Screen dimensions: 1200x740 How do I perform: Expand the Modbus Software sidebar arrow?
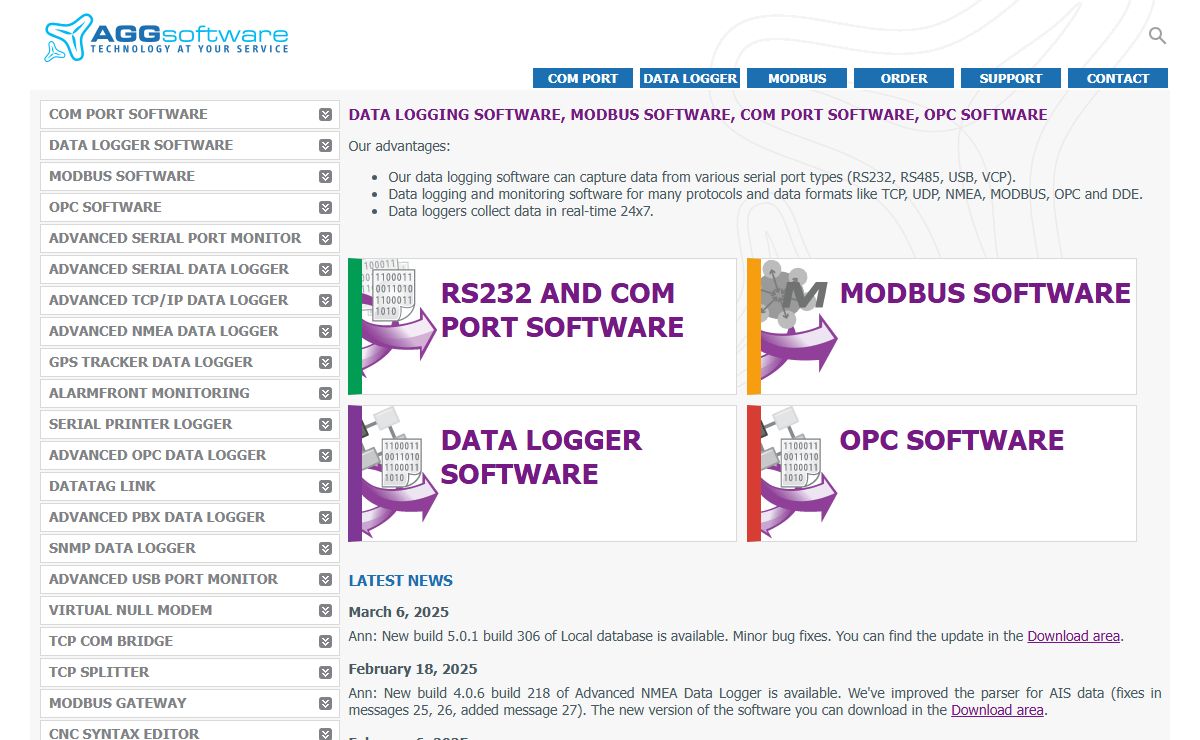pos(325,177)
